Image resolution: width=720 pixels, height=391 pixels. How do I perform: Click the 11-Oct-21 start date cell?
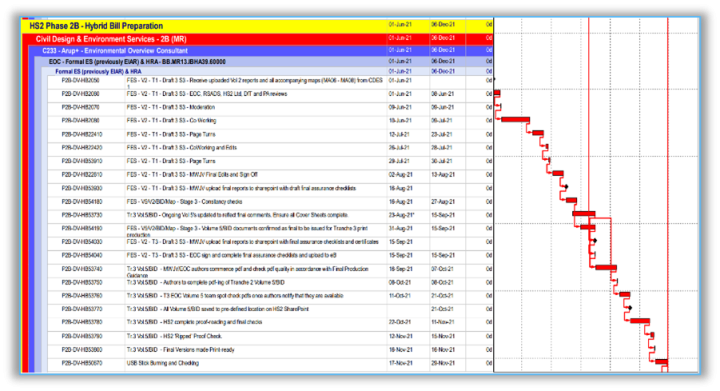pos(401,296)
